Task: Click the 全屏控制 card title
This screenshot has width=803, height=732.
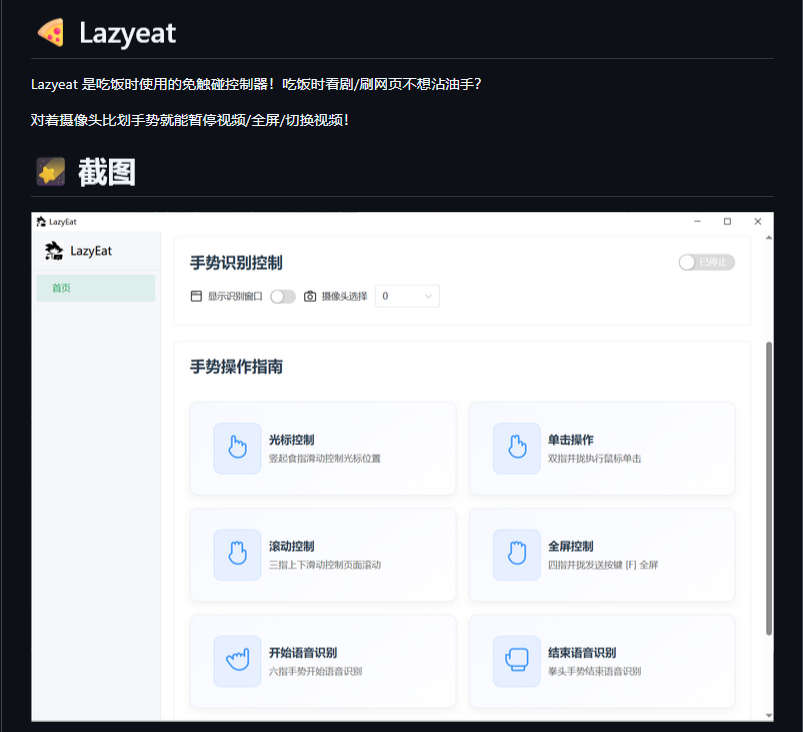Action: click(x=571, y=546)
